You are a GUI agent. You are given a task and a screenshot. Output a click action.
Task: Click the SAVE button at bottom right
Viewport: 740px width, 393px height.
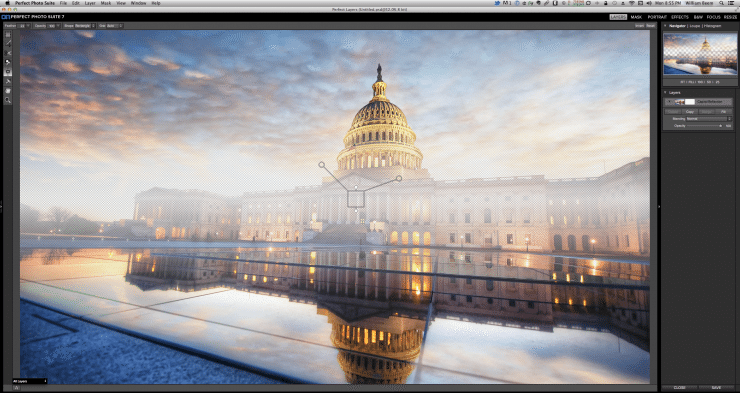[716, 388]
